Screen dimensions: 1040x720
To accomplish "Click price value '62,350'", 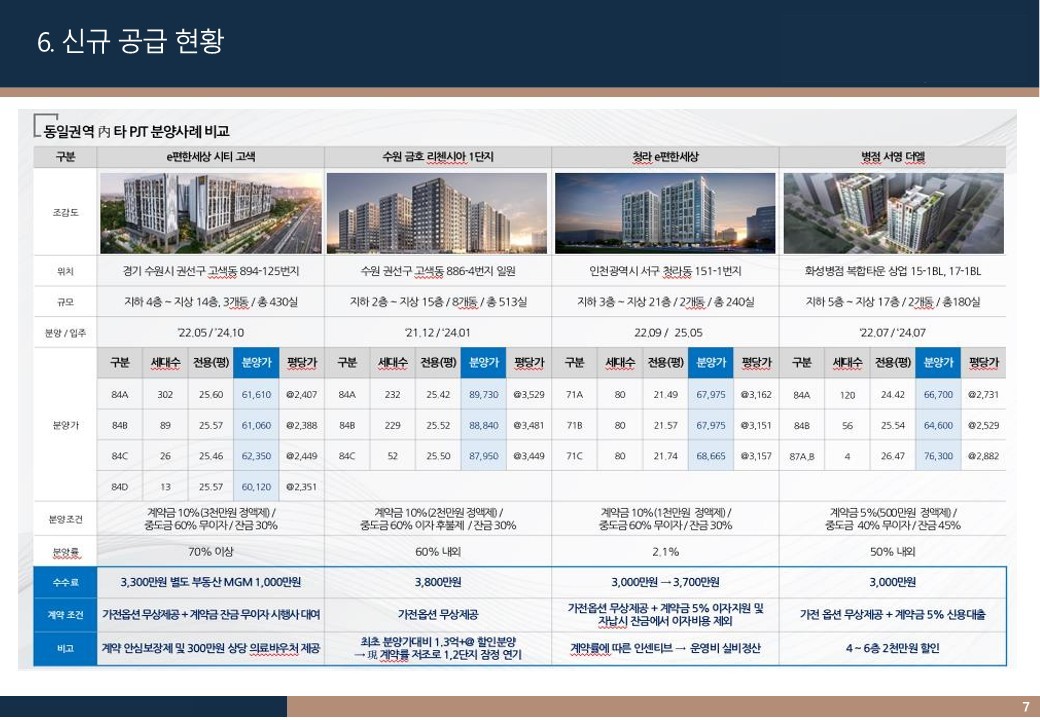I will 256,456.
